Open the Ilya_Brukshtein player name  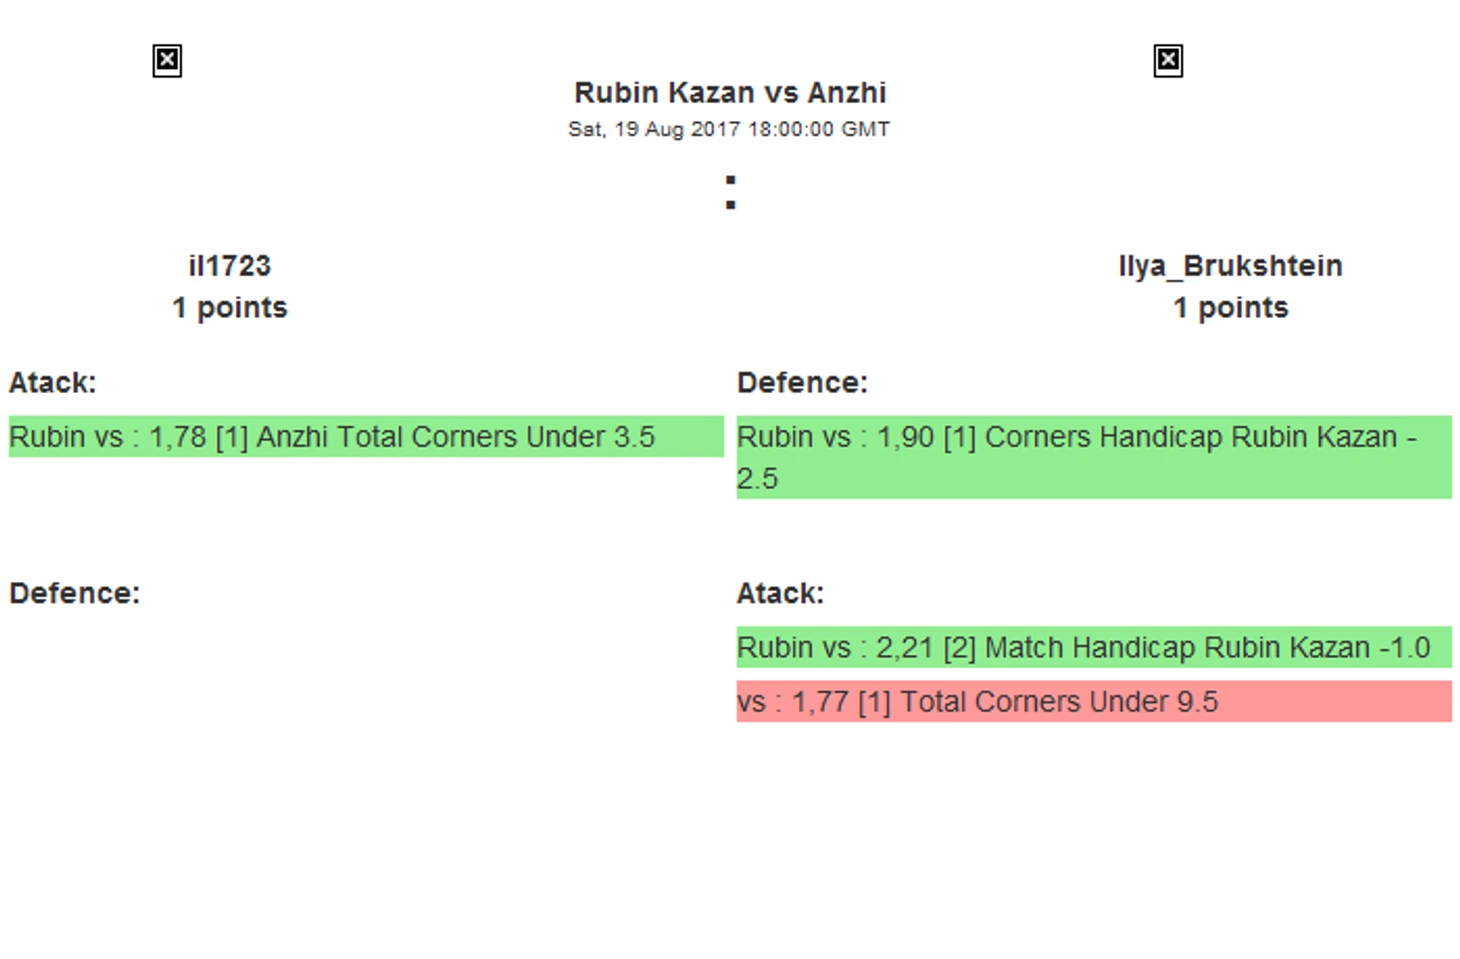click(x=1230, y=266)
